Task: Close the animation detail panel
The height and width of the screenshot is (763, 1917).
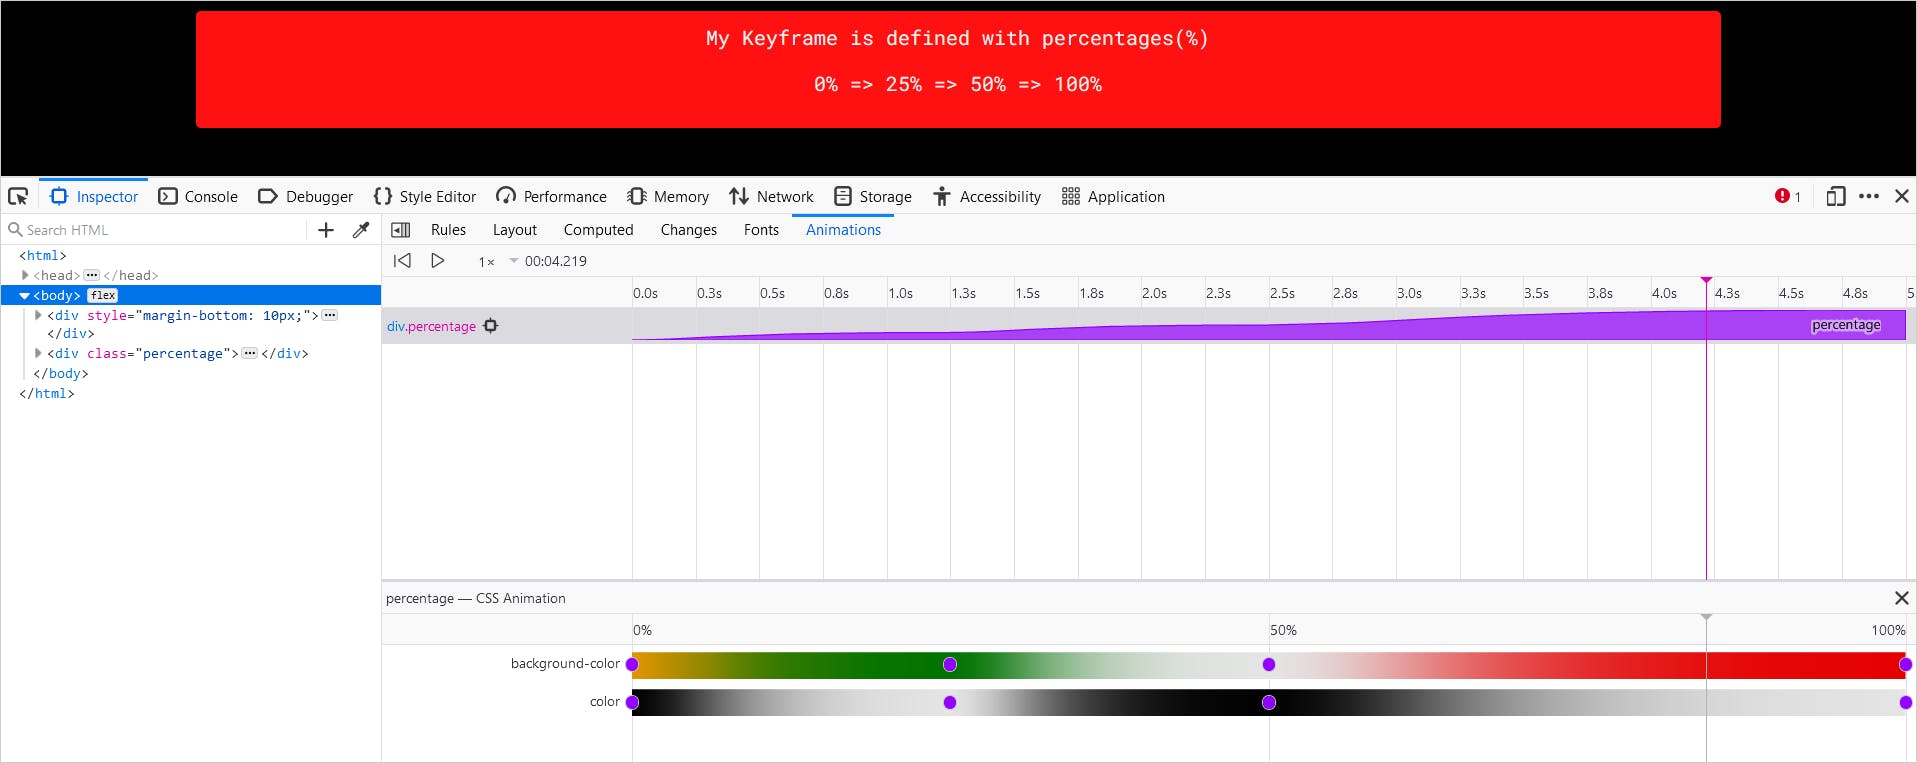Action: coord(1902,598)
